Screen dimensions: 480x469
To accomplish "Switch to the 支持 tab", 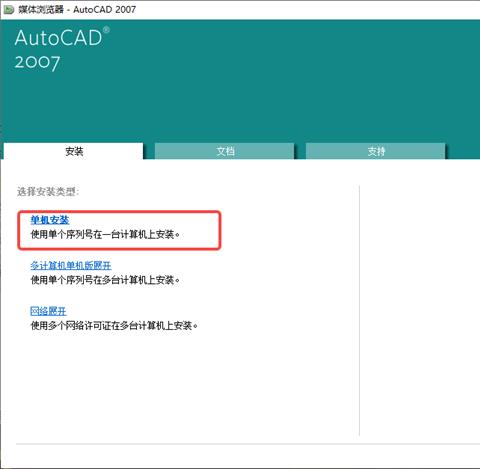I will (376, 152).
